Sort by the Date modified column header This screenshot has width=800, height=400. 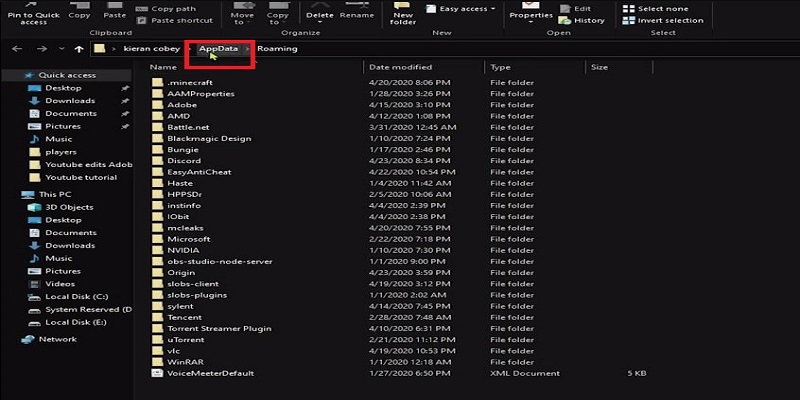coord(401,67)
